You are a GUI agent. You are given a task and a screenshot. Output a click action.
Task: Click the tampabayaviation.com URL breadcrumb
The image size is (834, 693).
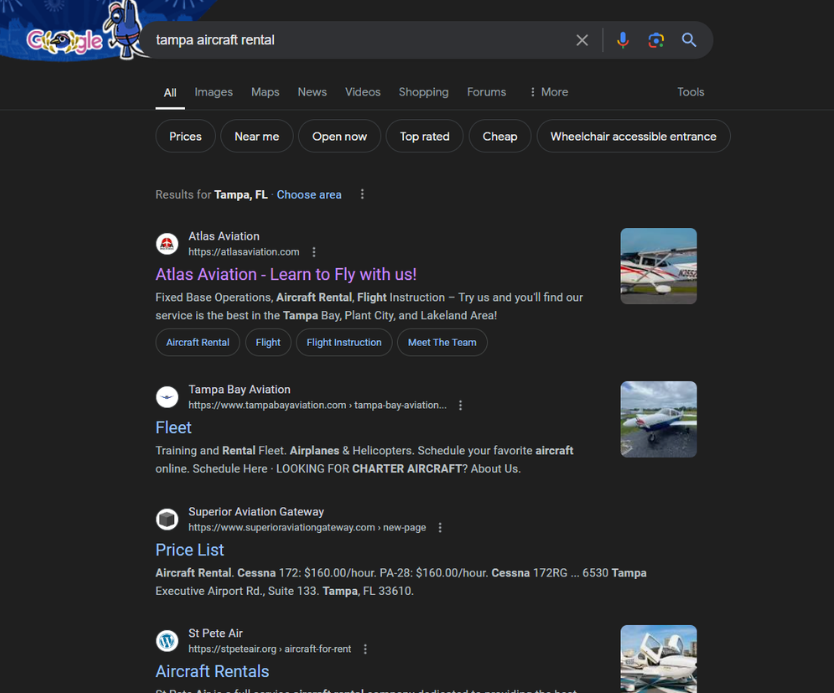pos(318,405)
